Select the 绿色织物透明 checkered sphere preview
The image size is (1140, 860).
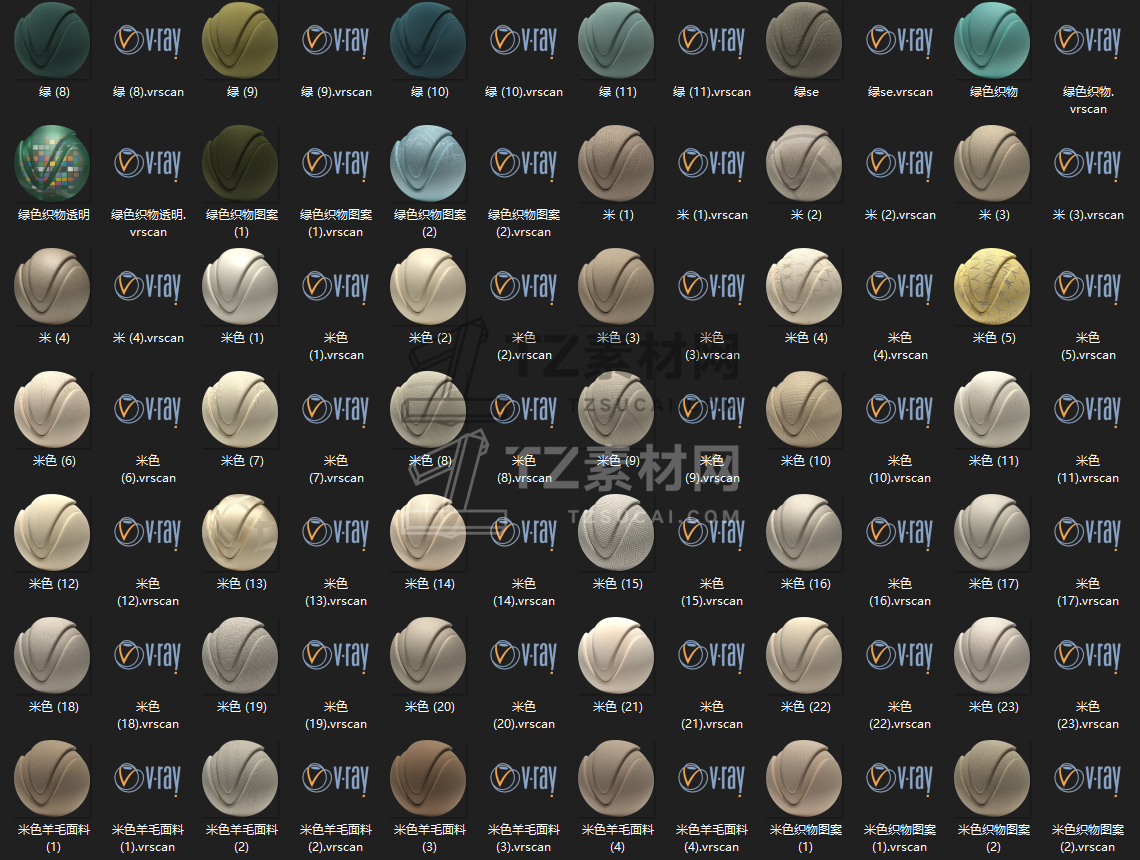click(x=52, y=164)
